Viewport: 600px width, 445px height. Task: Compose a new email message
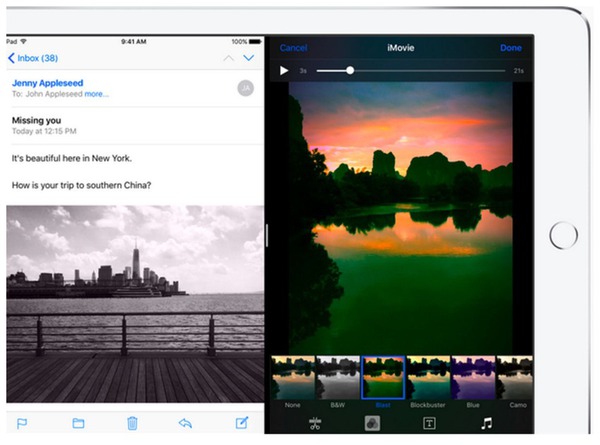click(x=242, y=422)
